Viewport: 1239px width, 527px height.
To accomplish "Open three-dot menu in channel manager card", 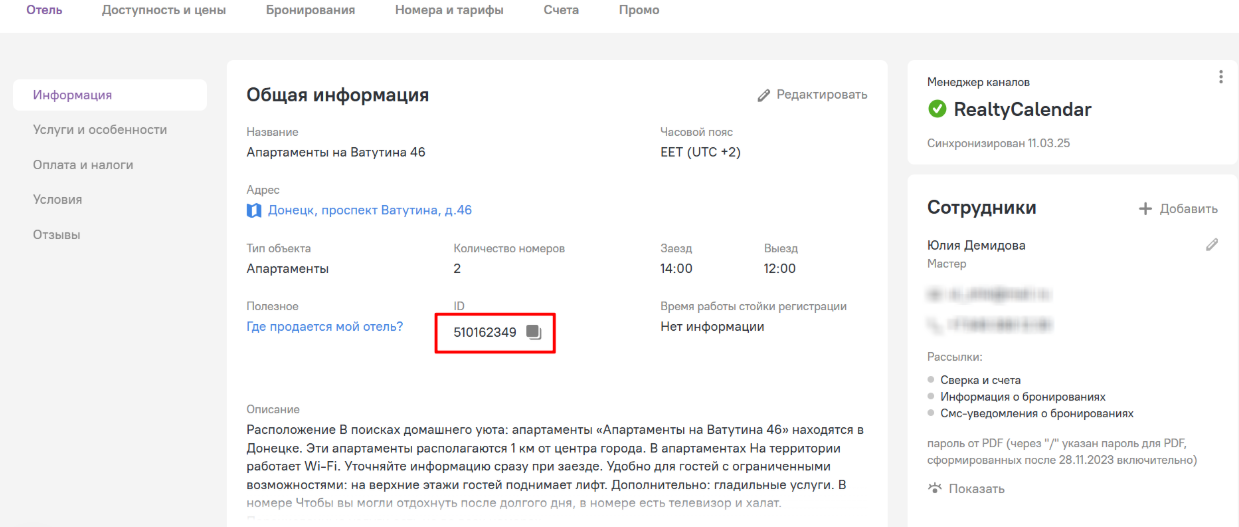I will (1220, 77).
